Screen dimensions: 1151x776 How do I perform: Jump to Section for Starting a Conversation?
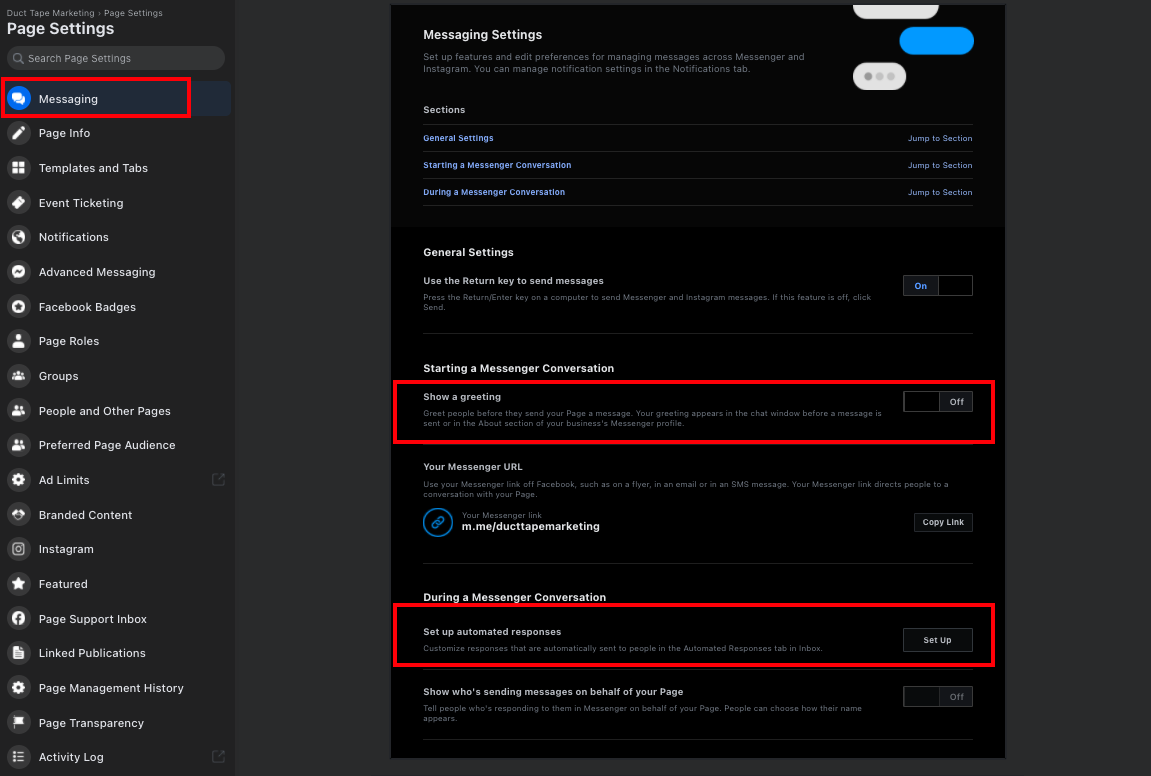[940, 165]
